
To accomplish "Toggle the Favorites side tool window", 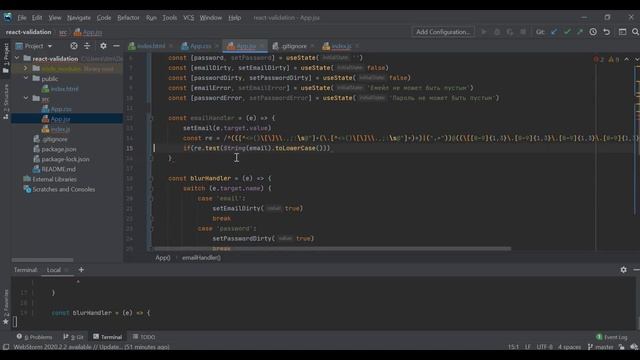I will pyautogui.click(x=6, y=307).
